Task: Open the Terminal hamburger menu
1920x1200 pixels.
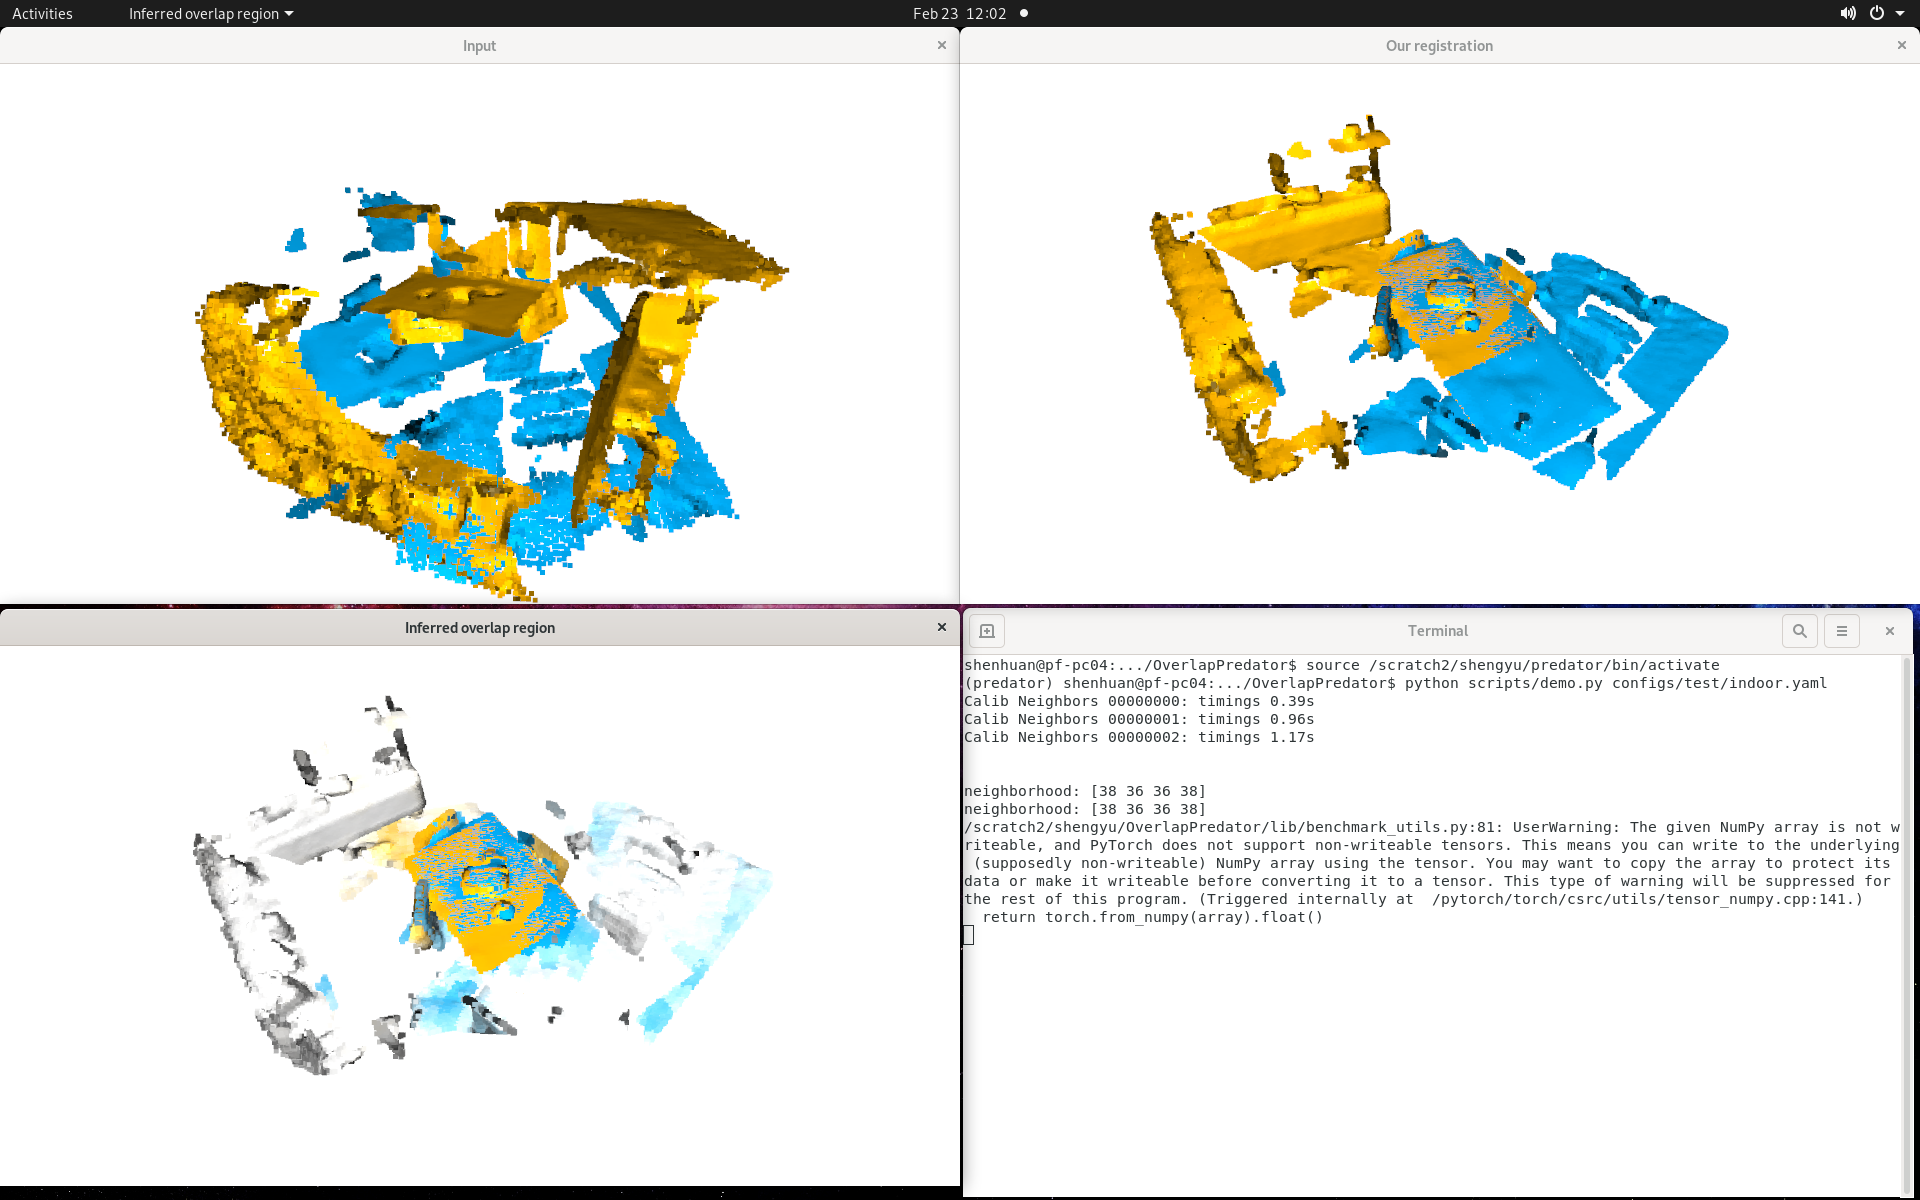Action: tap(1841, 631)
